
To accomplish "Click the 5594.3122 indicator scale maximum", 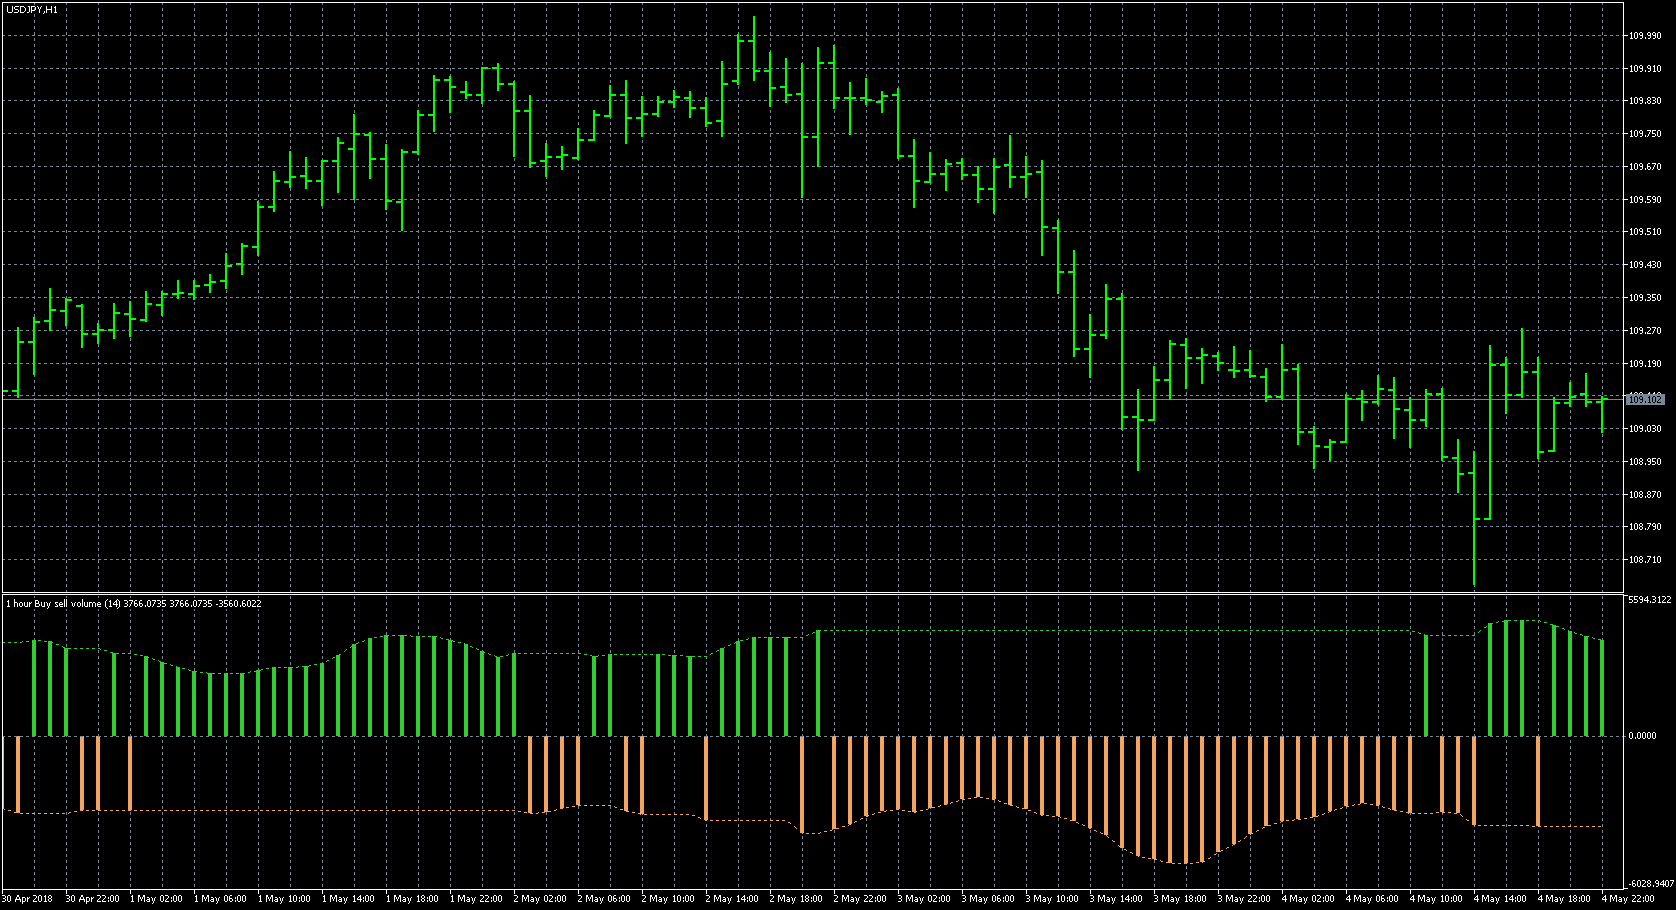I will (x=1650, y=600).
